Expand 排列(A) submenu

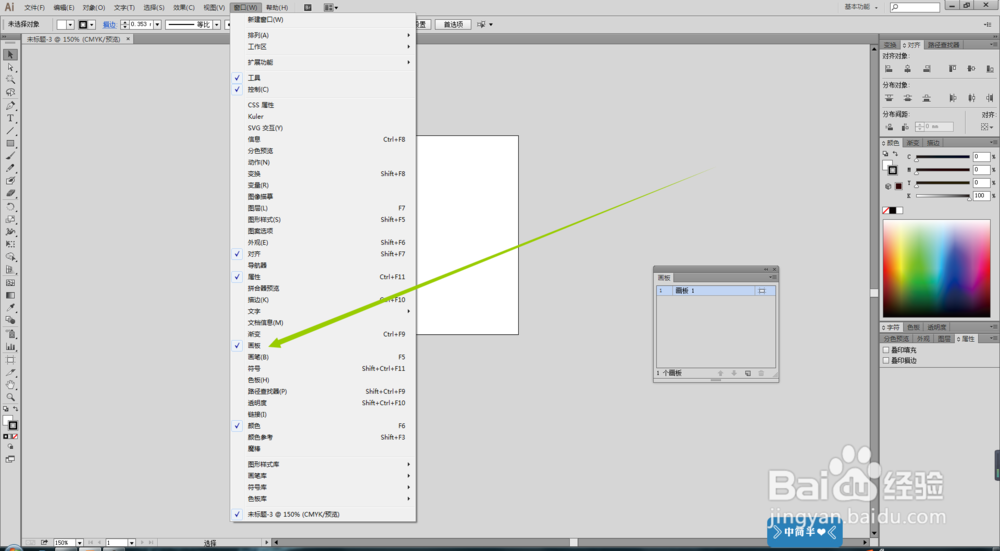(x=323, y=35)
